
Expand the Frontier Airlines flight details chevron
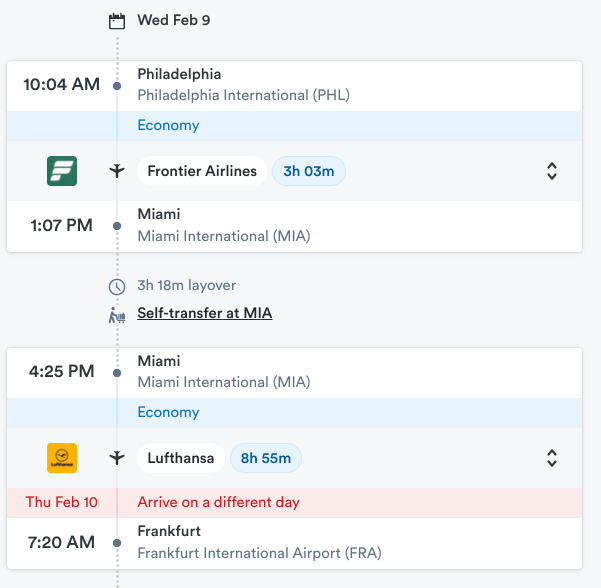coord(552,171)
